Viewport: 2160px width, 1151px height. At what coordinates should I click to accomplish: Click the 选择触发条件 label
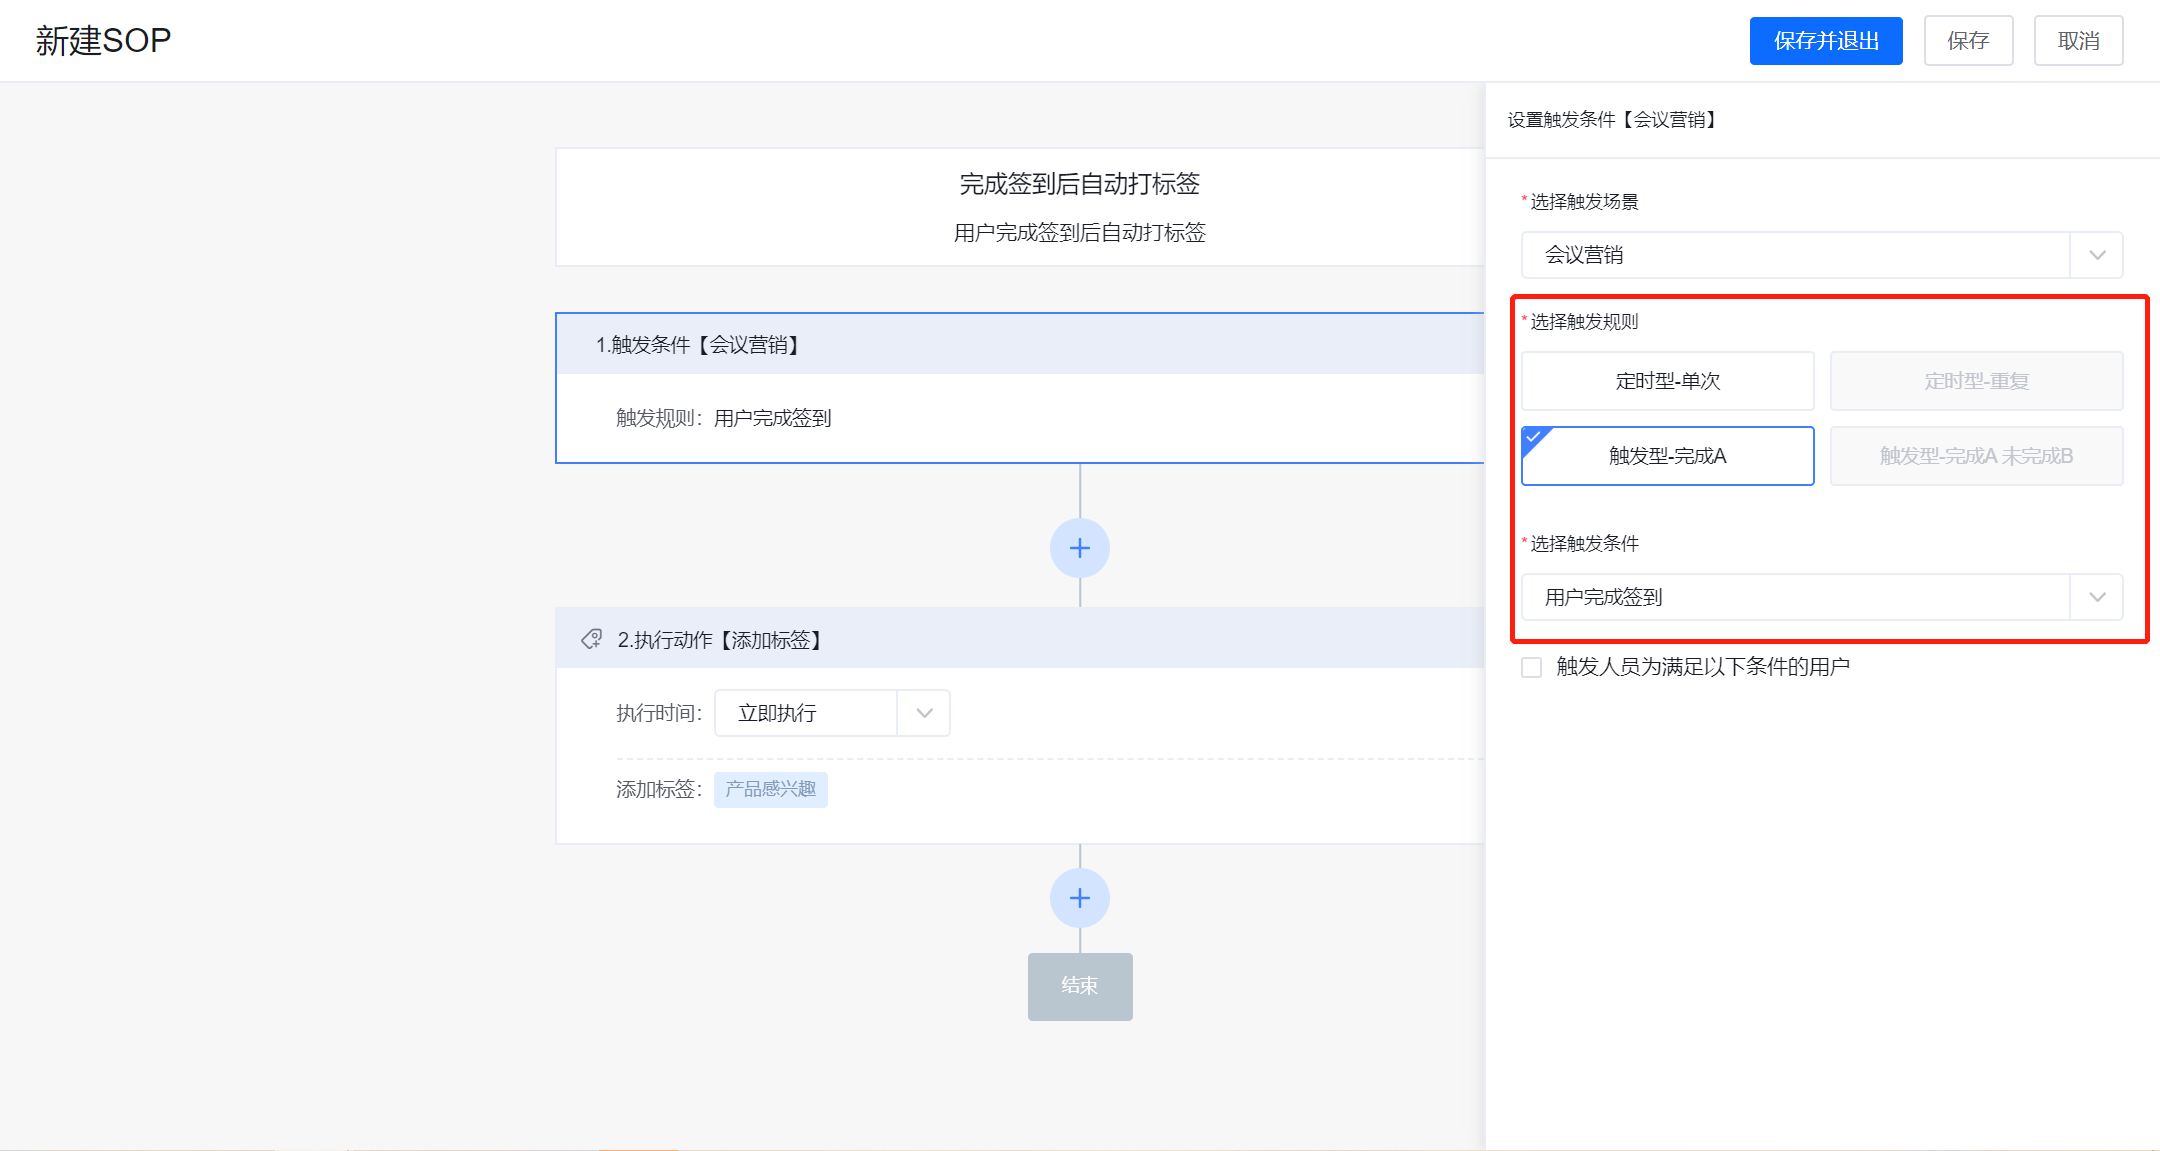pyautogui.click(x=1584, y=544)
